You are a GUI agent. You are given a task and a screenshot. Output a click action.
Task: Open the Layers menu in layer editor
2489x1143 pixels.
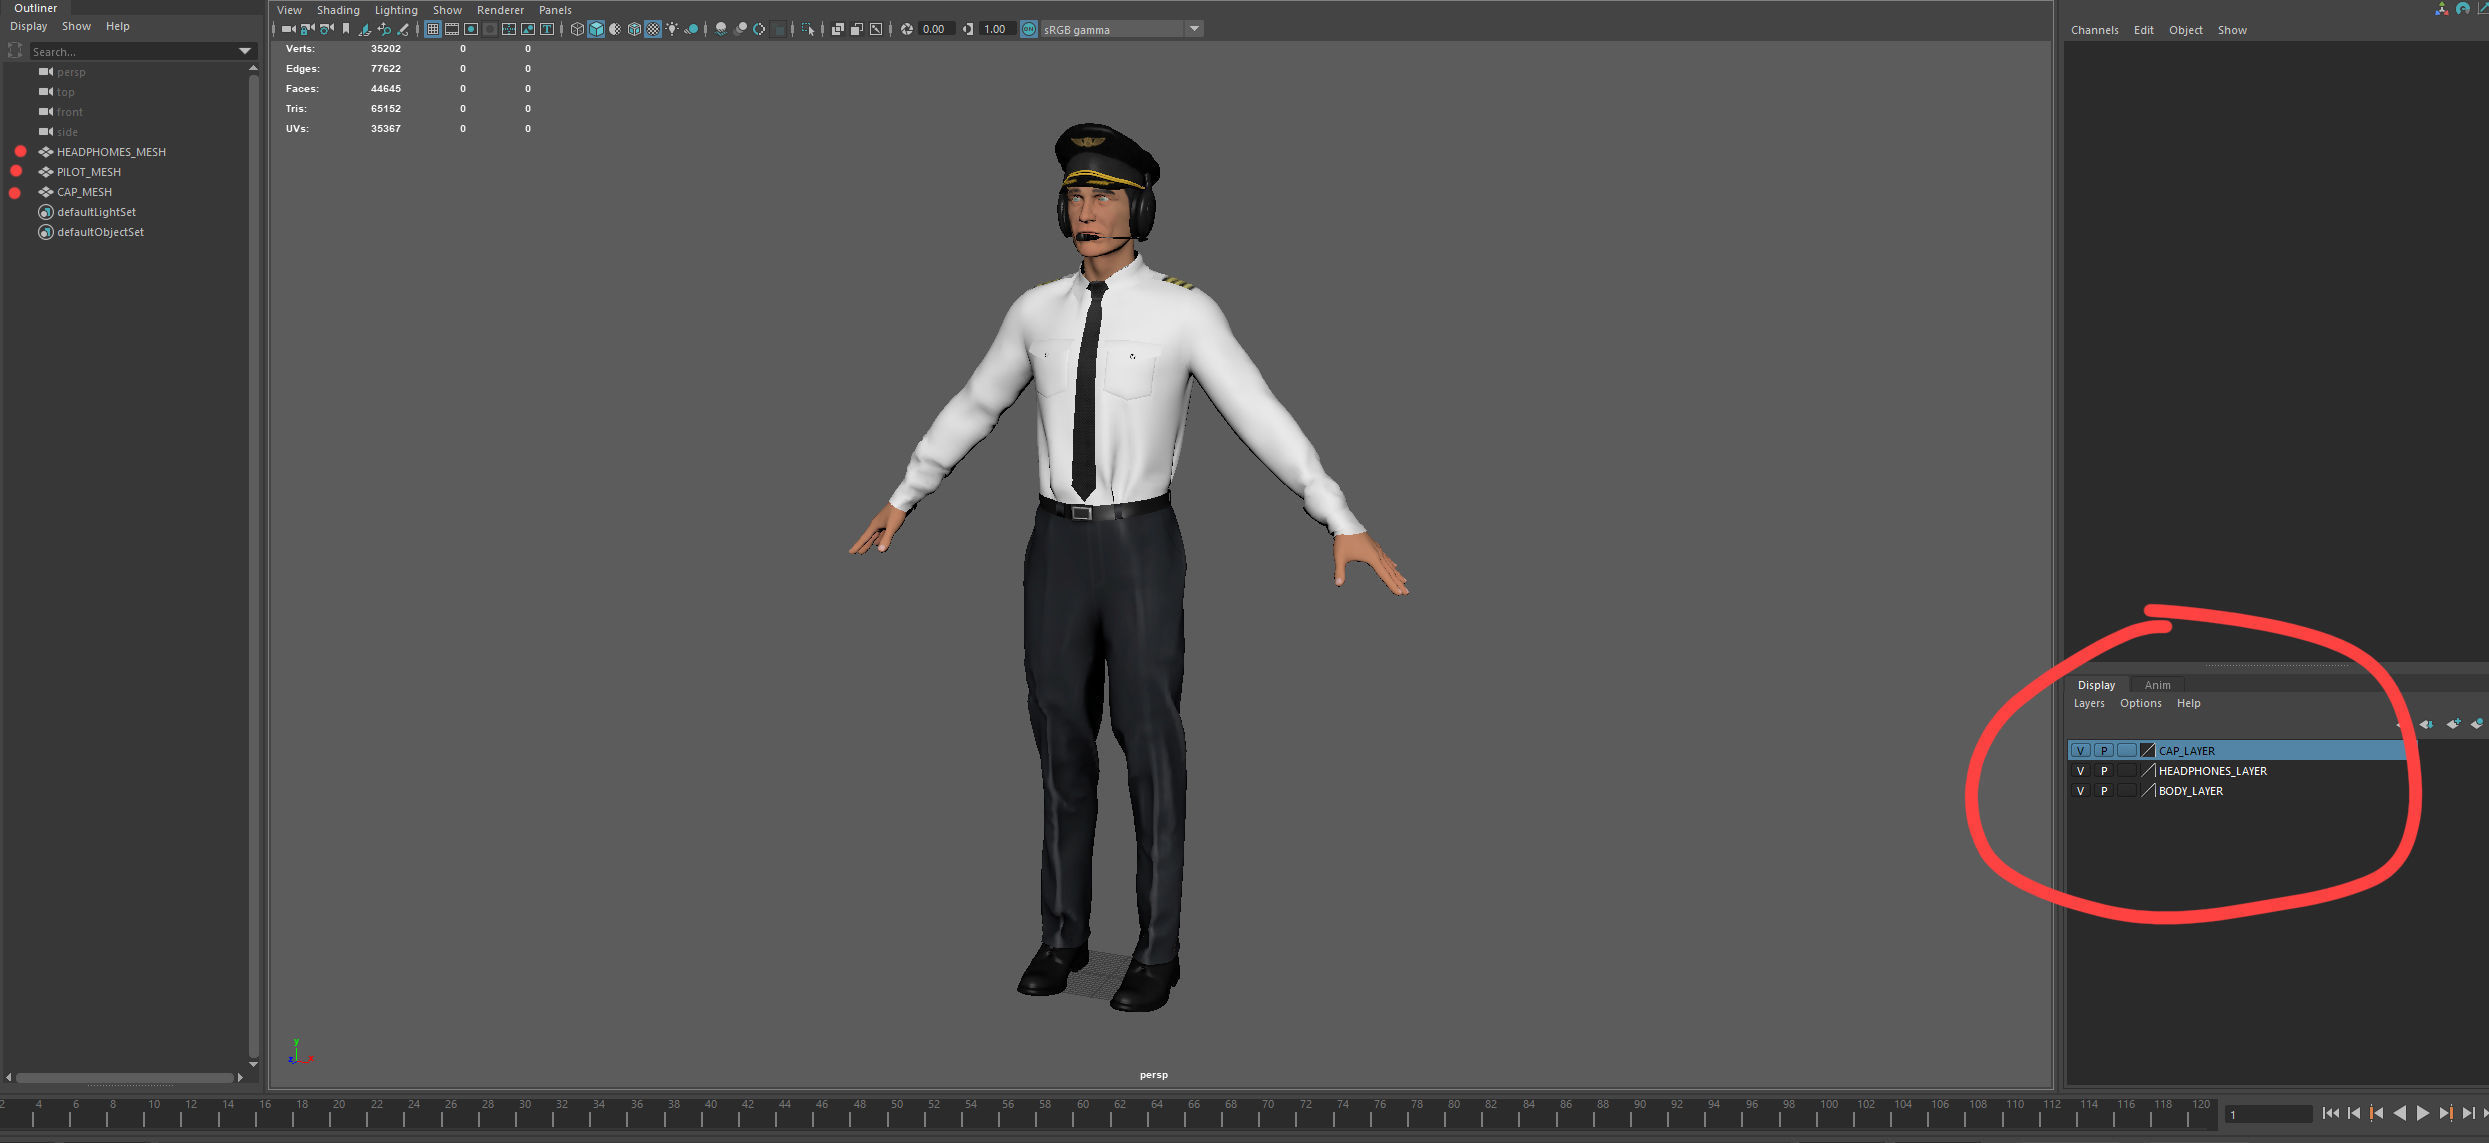point(2089,703)
